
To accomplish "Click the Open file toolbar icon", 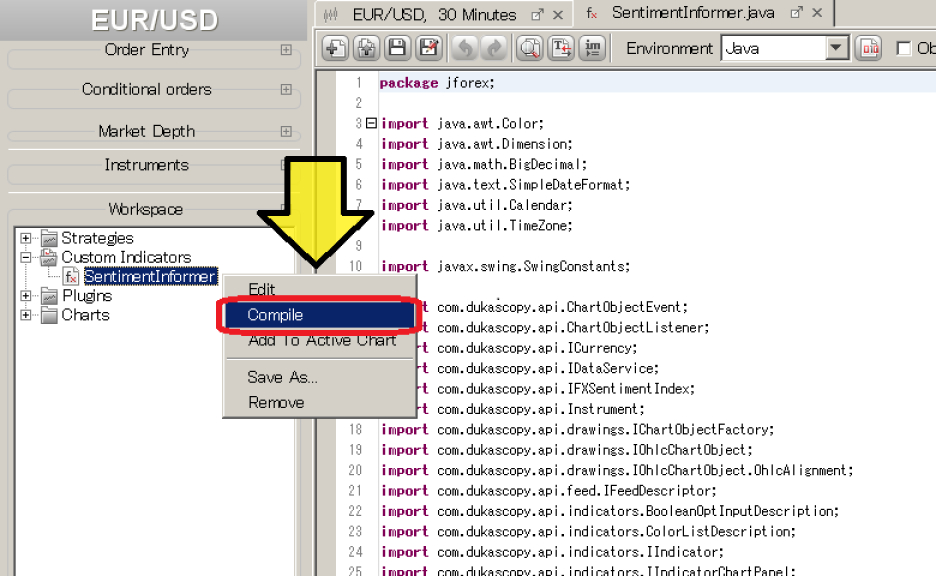I will coord(367,48).
